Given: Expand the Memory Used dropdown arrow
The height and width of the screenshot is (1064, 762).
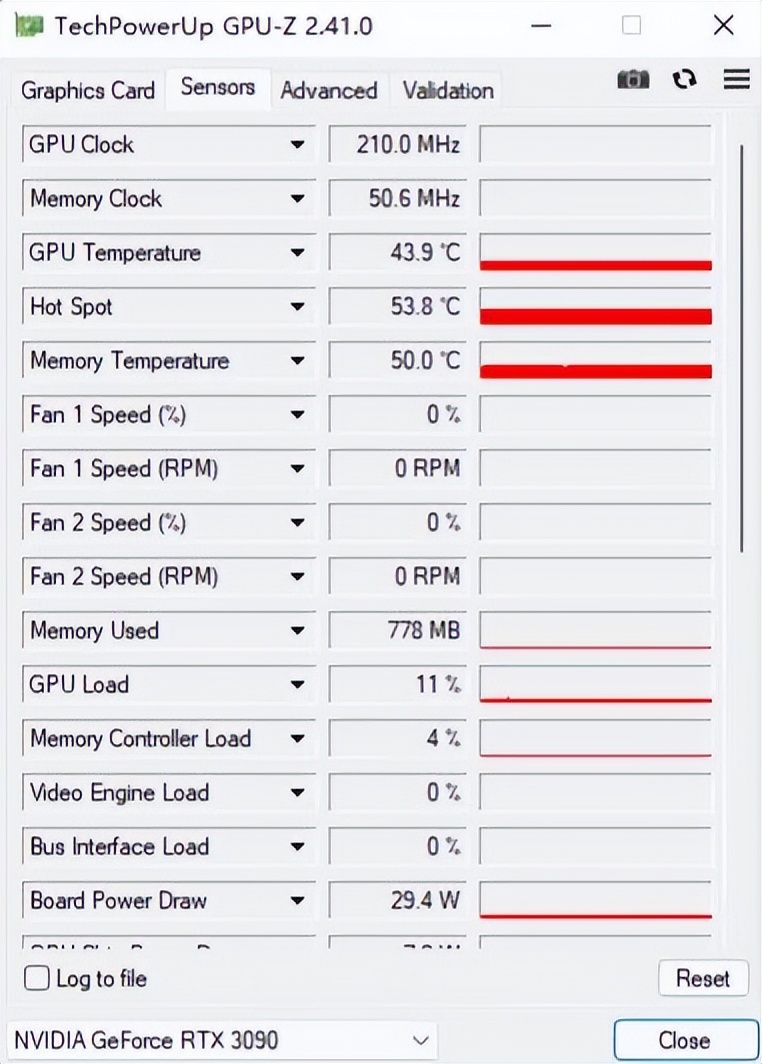Looking at the screenshot, I should (297, 631).
